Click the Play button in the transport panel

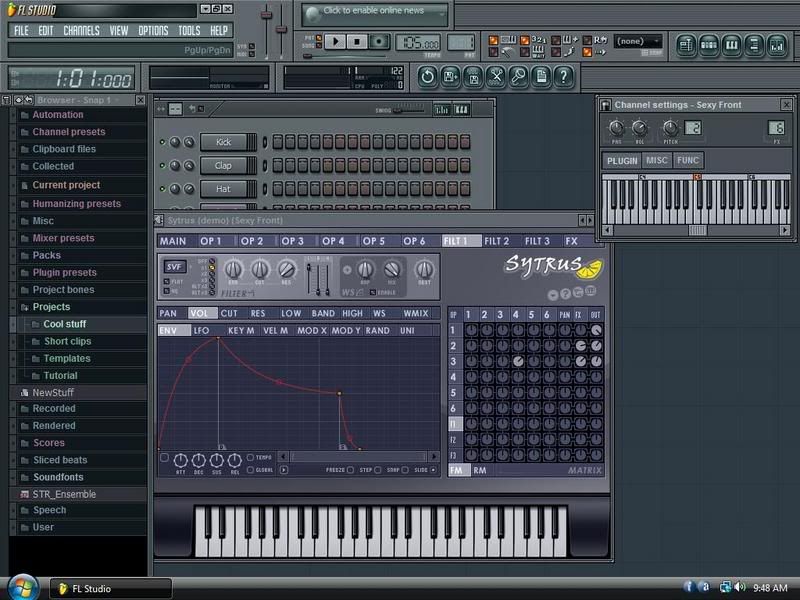[335, 41]
